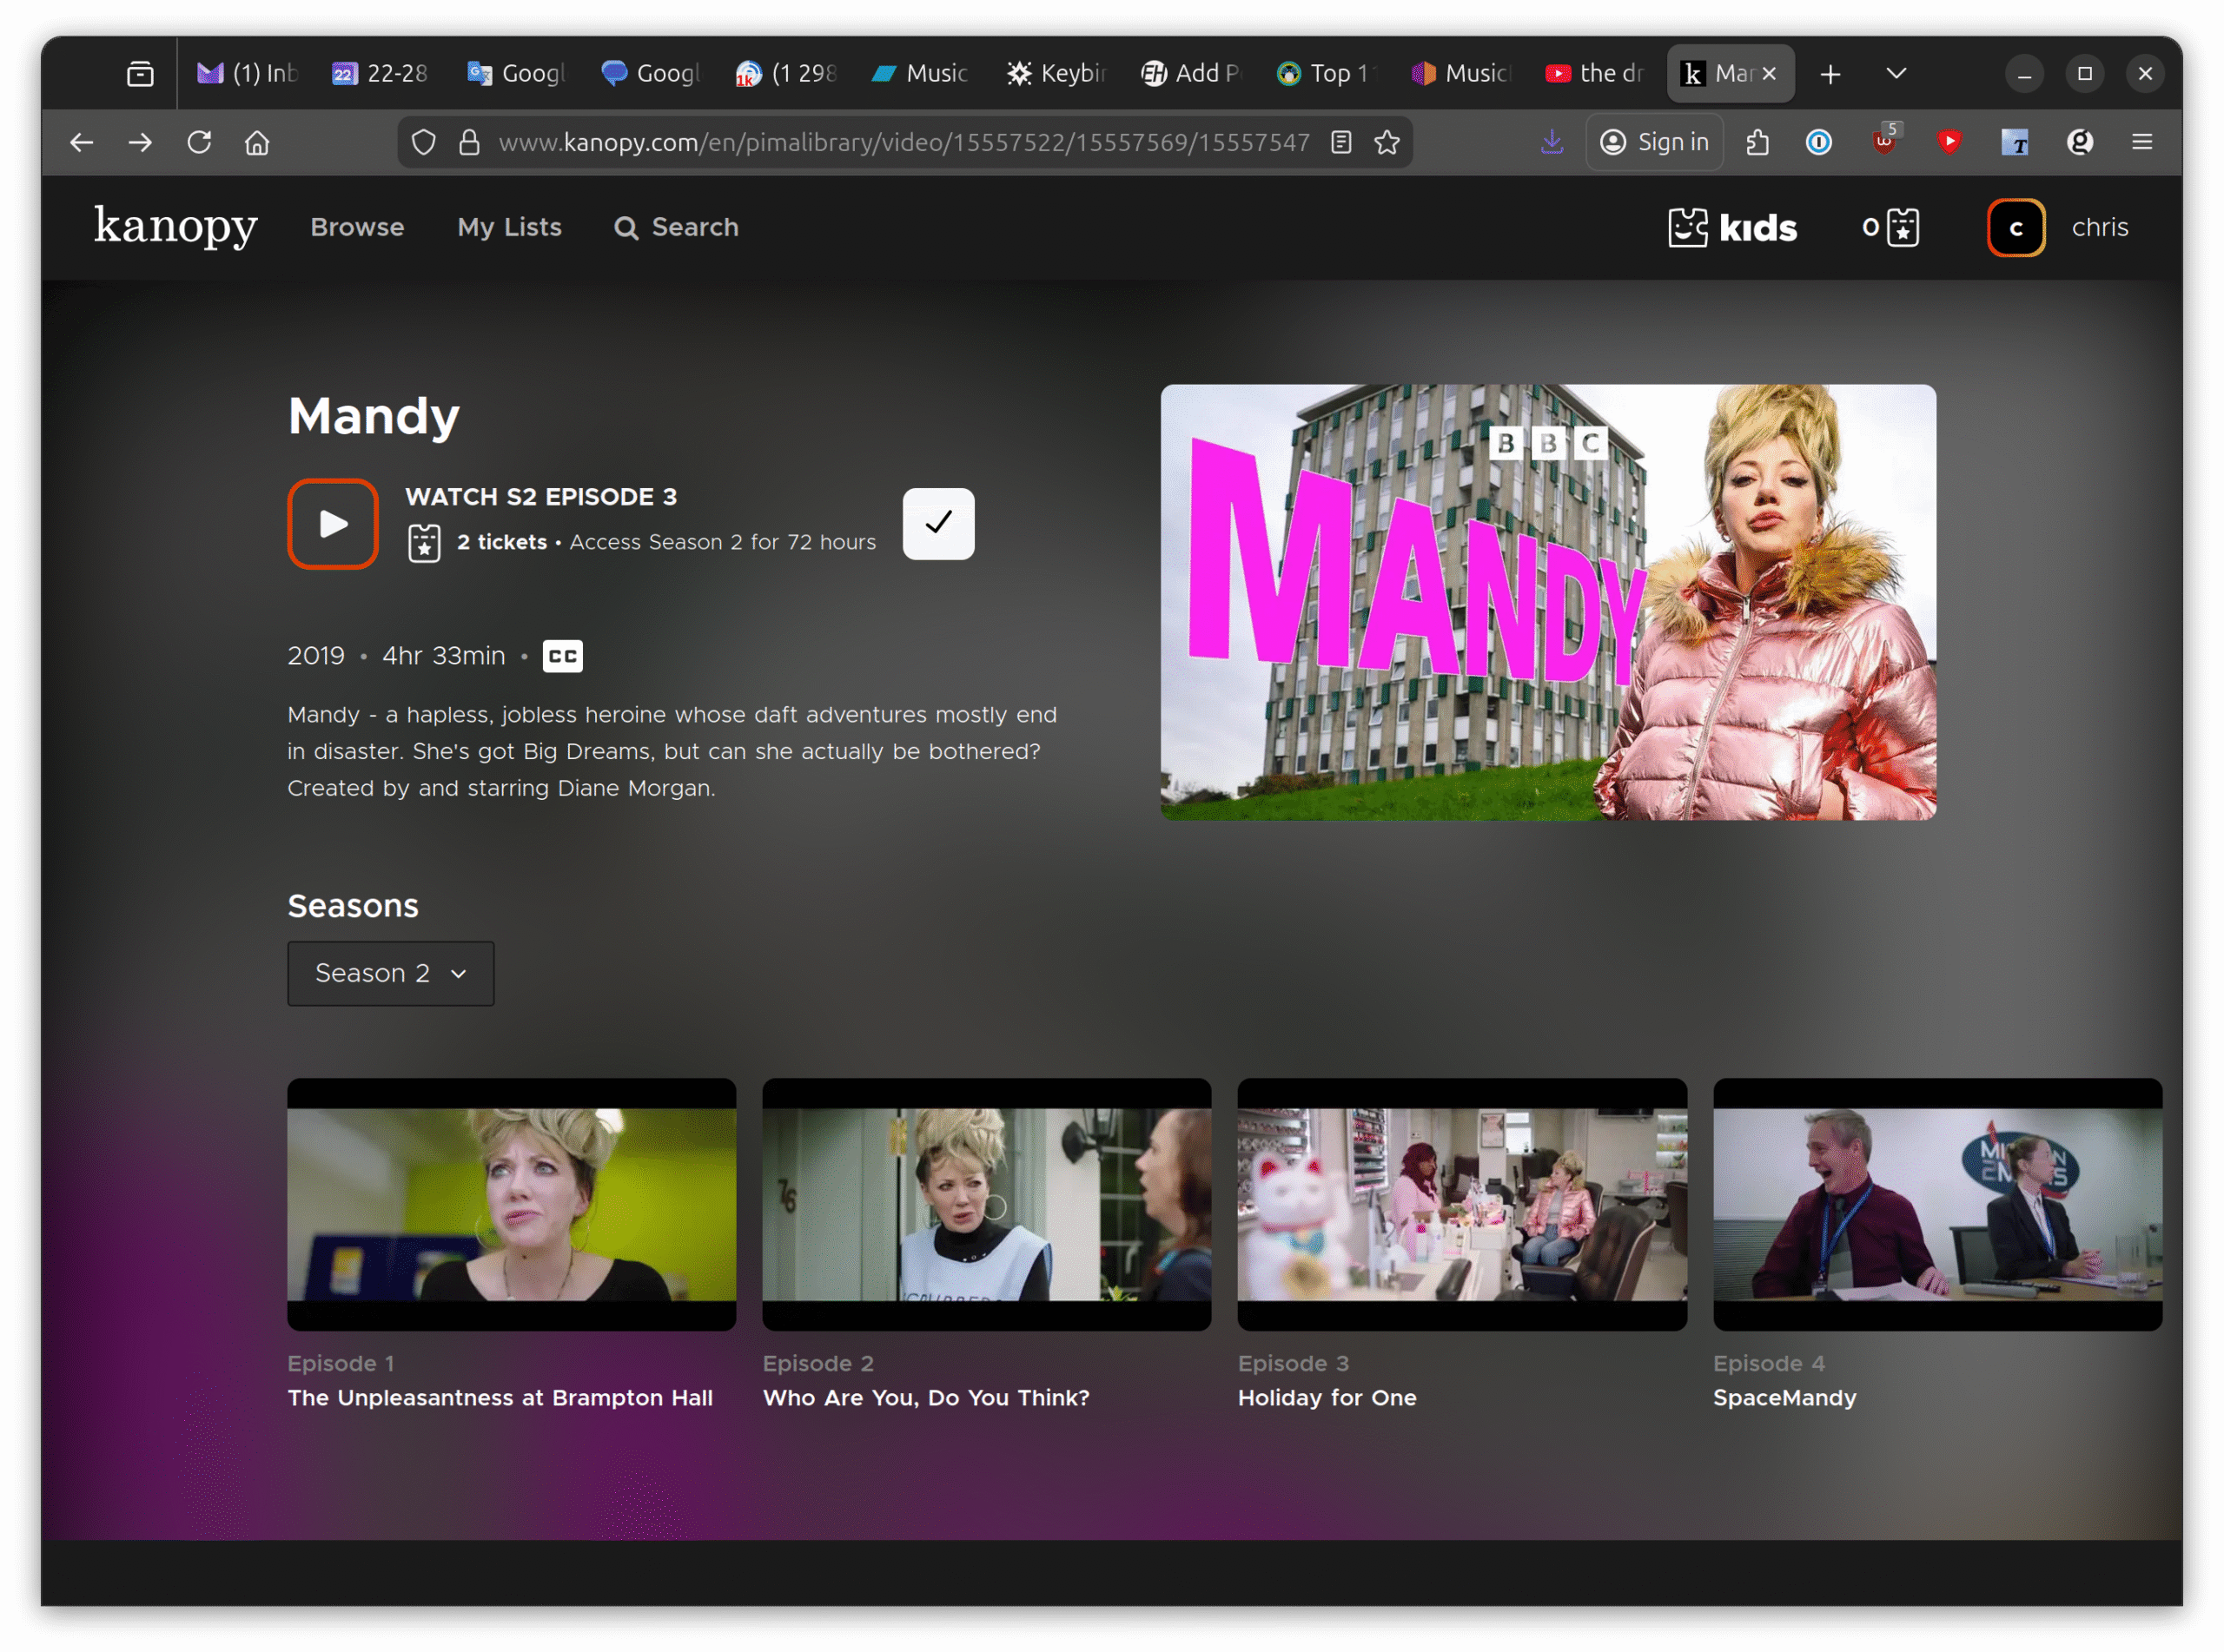The height and width of the screenshot is (1652, 2224).
Task: Click the Firefox Sign in button
Action: point(1654,142)
